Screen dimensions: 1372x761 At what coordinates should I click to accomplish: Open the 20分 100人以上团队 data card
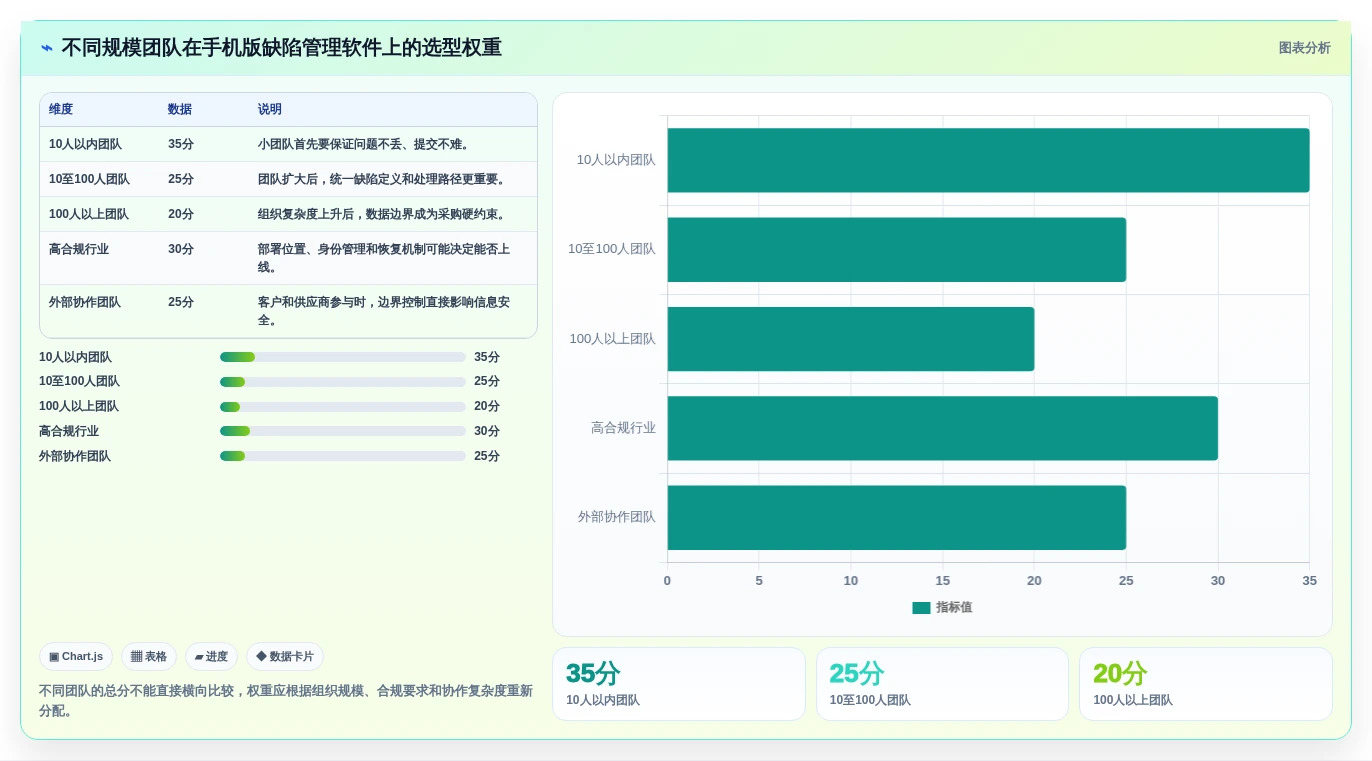(1206, 684)
